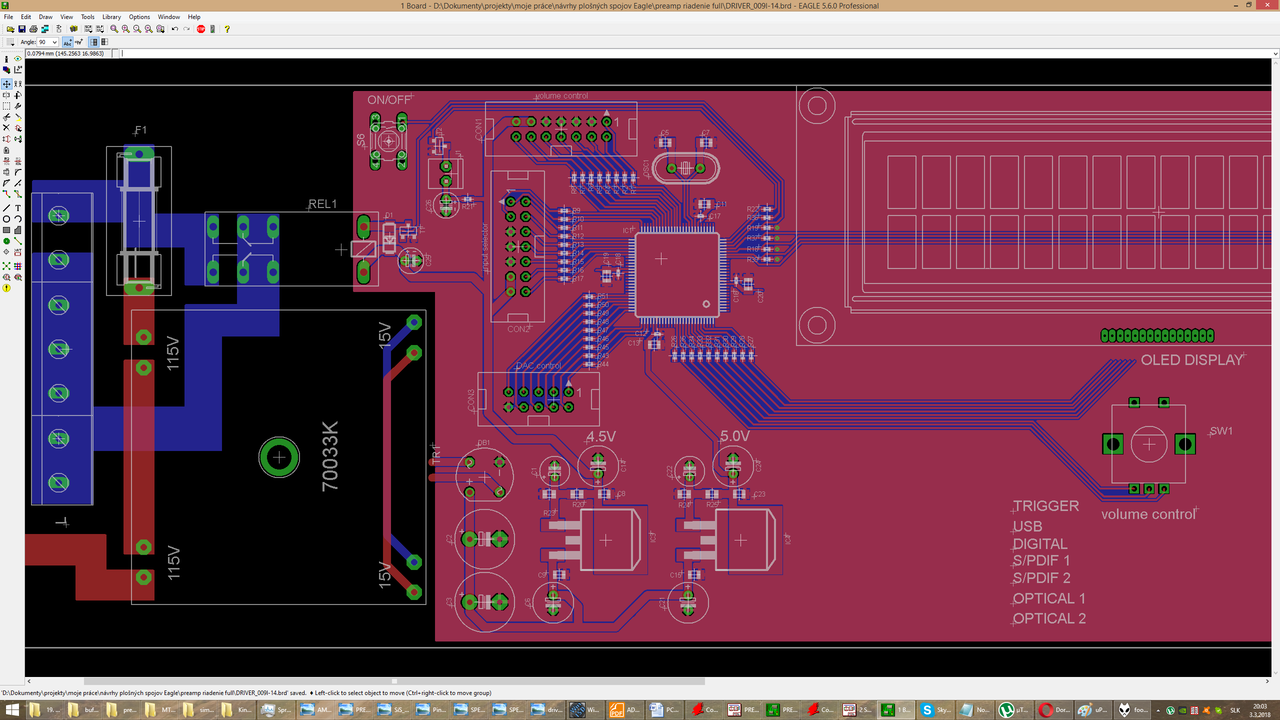This screenshot has width=1280, height=720.
Task: Expand the Run ULP dropdown
Action: [x=100, y=29]
